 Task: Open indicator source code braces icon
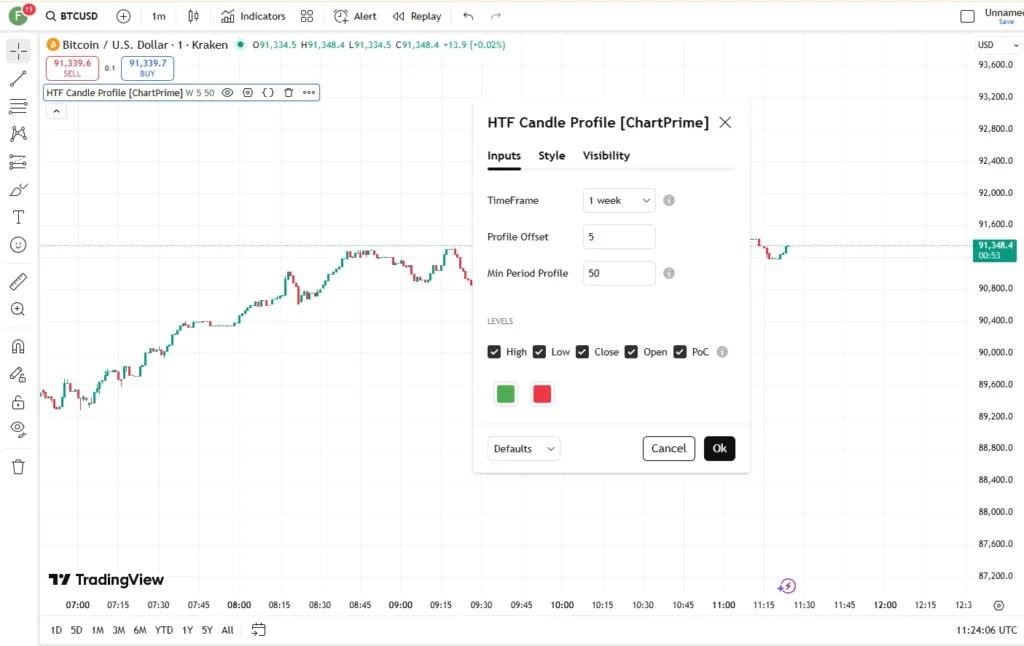pos(268,93)
